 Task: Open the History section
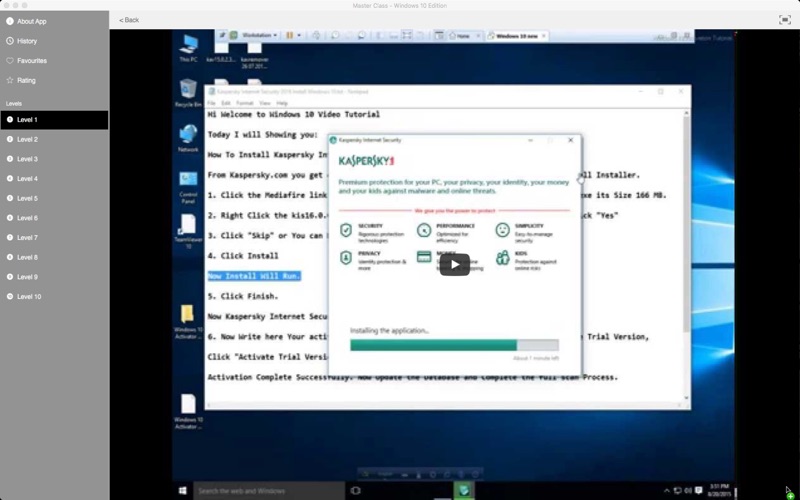pos(54,41)
